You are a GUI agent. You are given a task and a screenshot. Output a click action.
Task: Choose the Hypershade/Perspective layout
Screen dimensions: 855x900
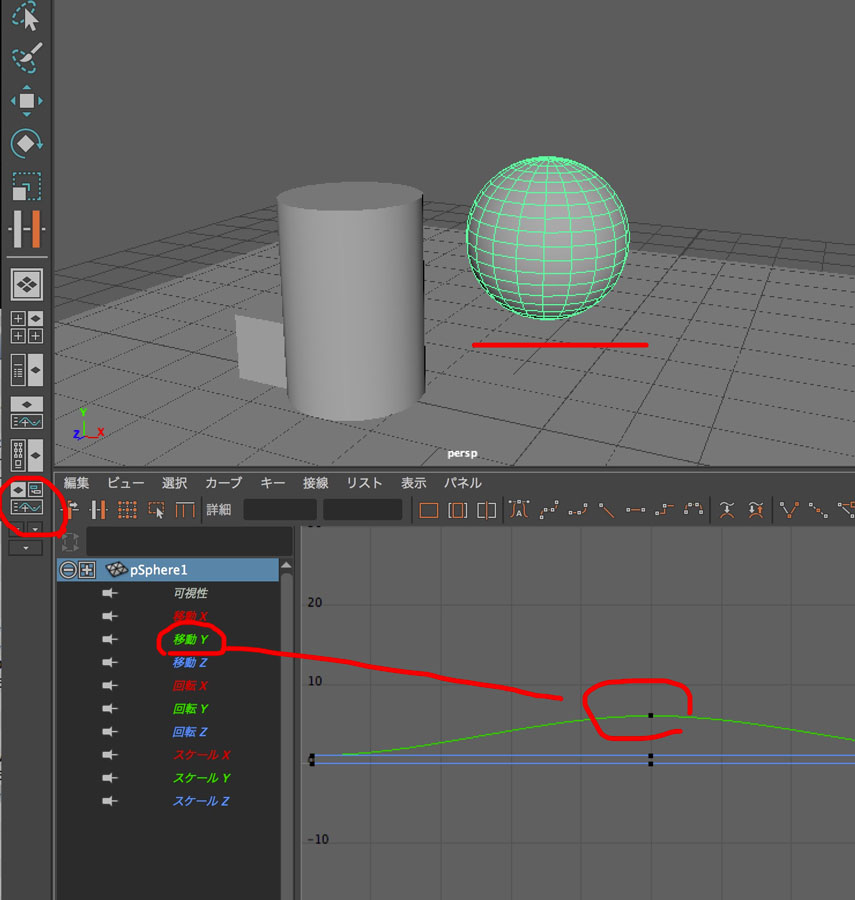26,456
